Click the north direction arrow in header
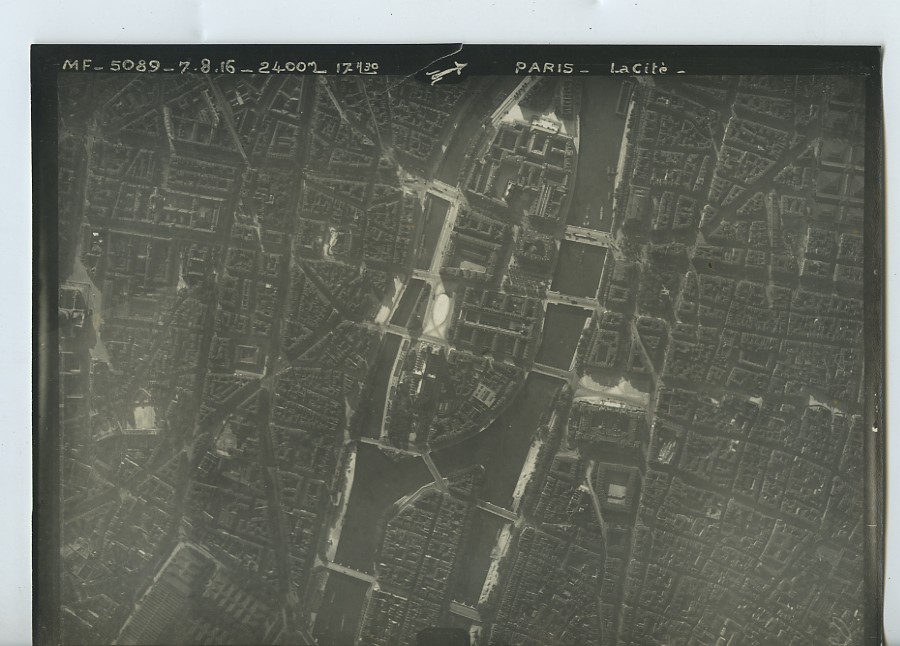The width and height of the screenshot is (900, 646). tap(446, 71)
